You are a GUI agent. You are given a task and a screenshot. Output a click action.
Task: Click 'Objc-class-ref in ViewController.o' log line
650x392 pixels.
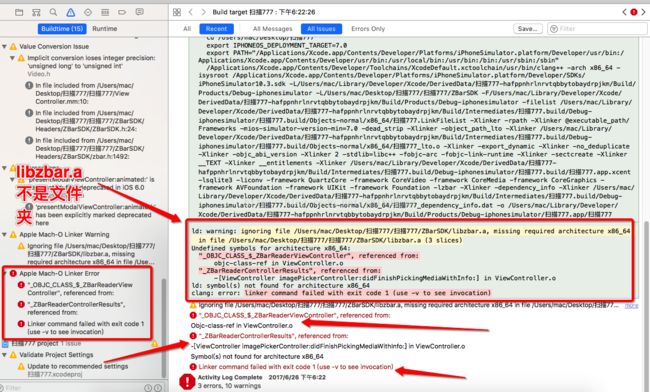pos(242,326)
